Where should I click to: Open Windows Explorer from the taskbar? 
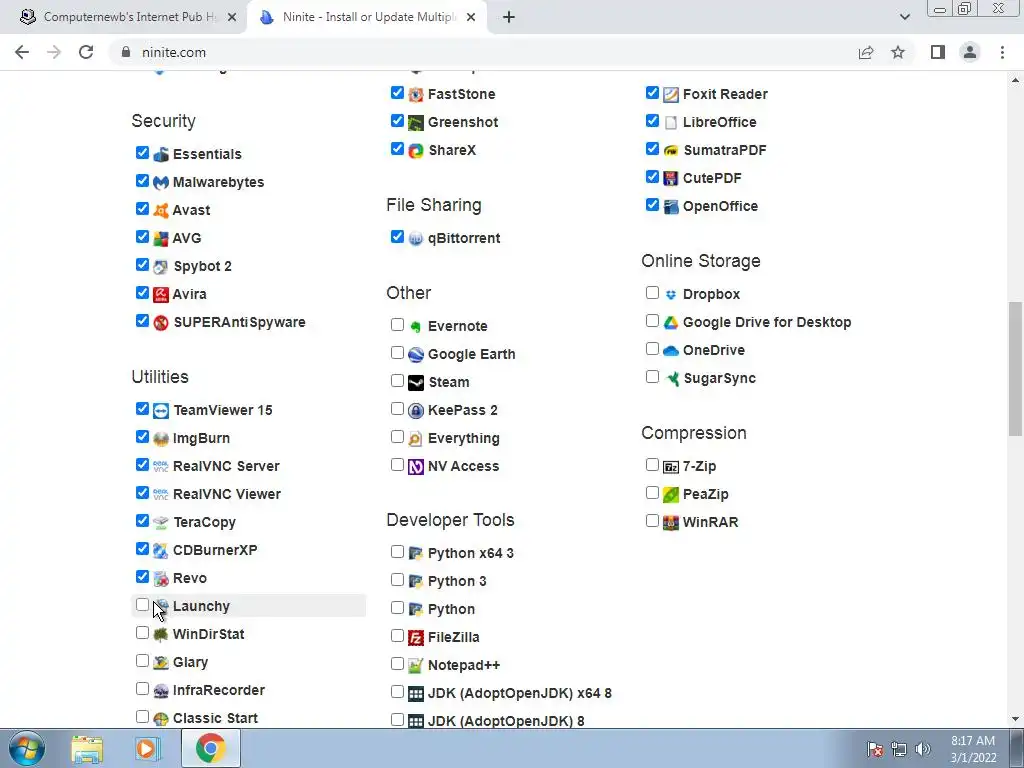pyautogui.click(x=87, y=748)
